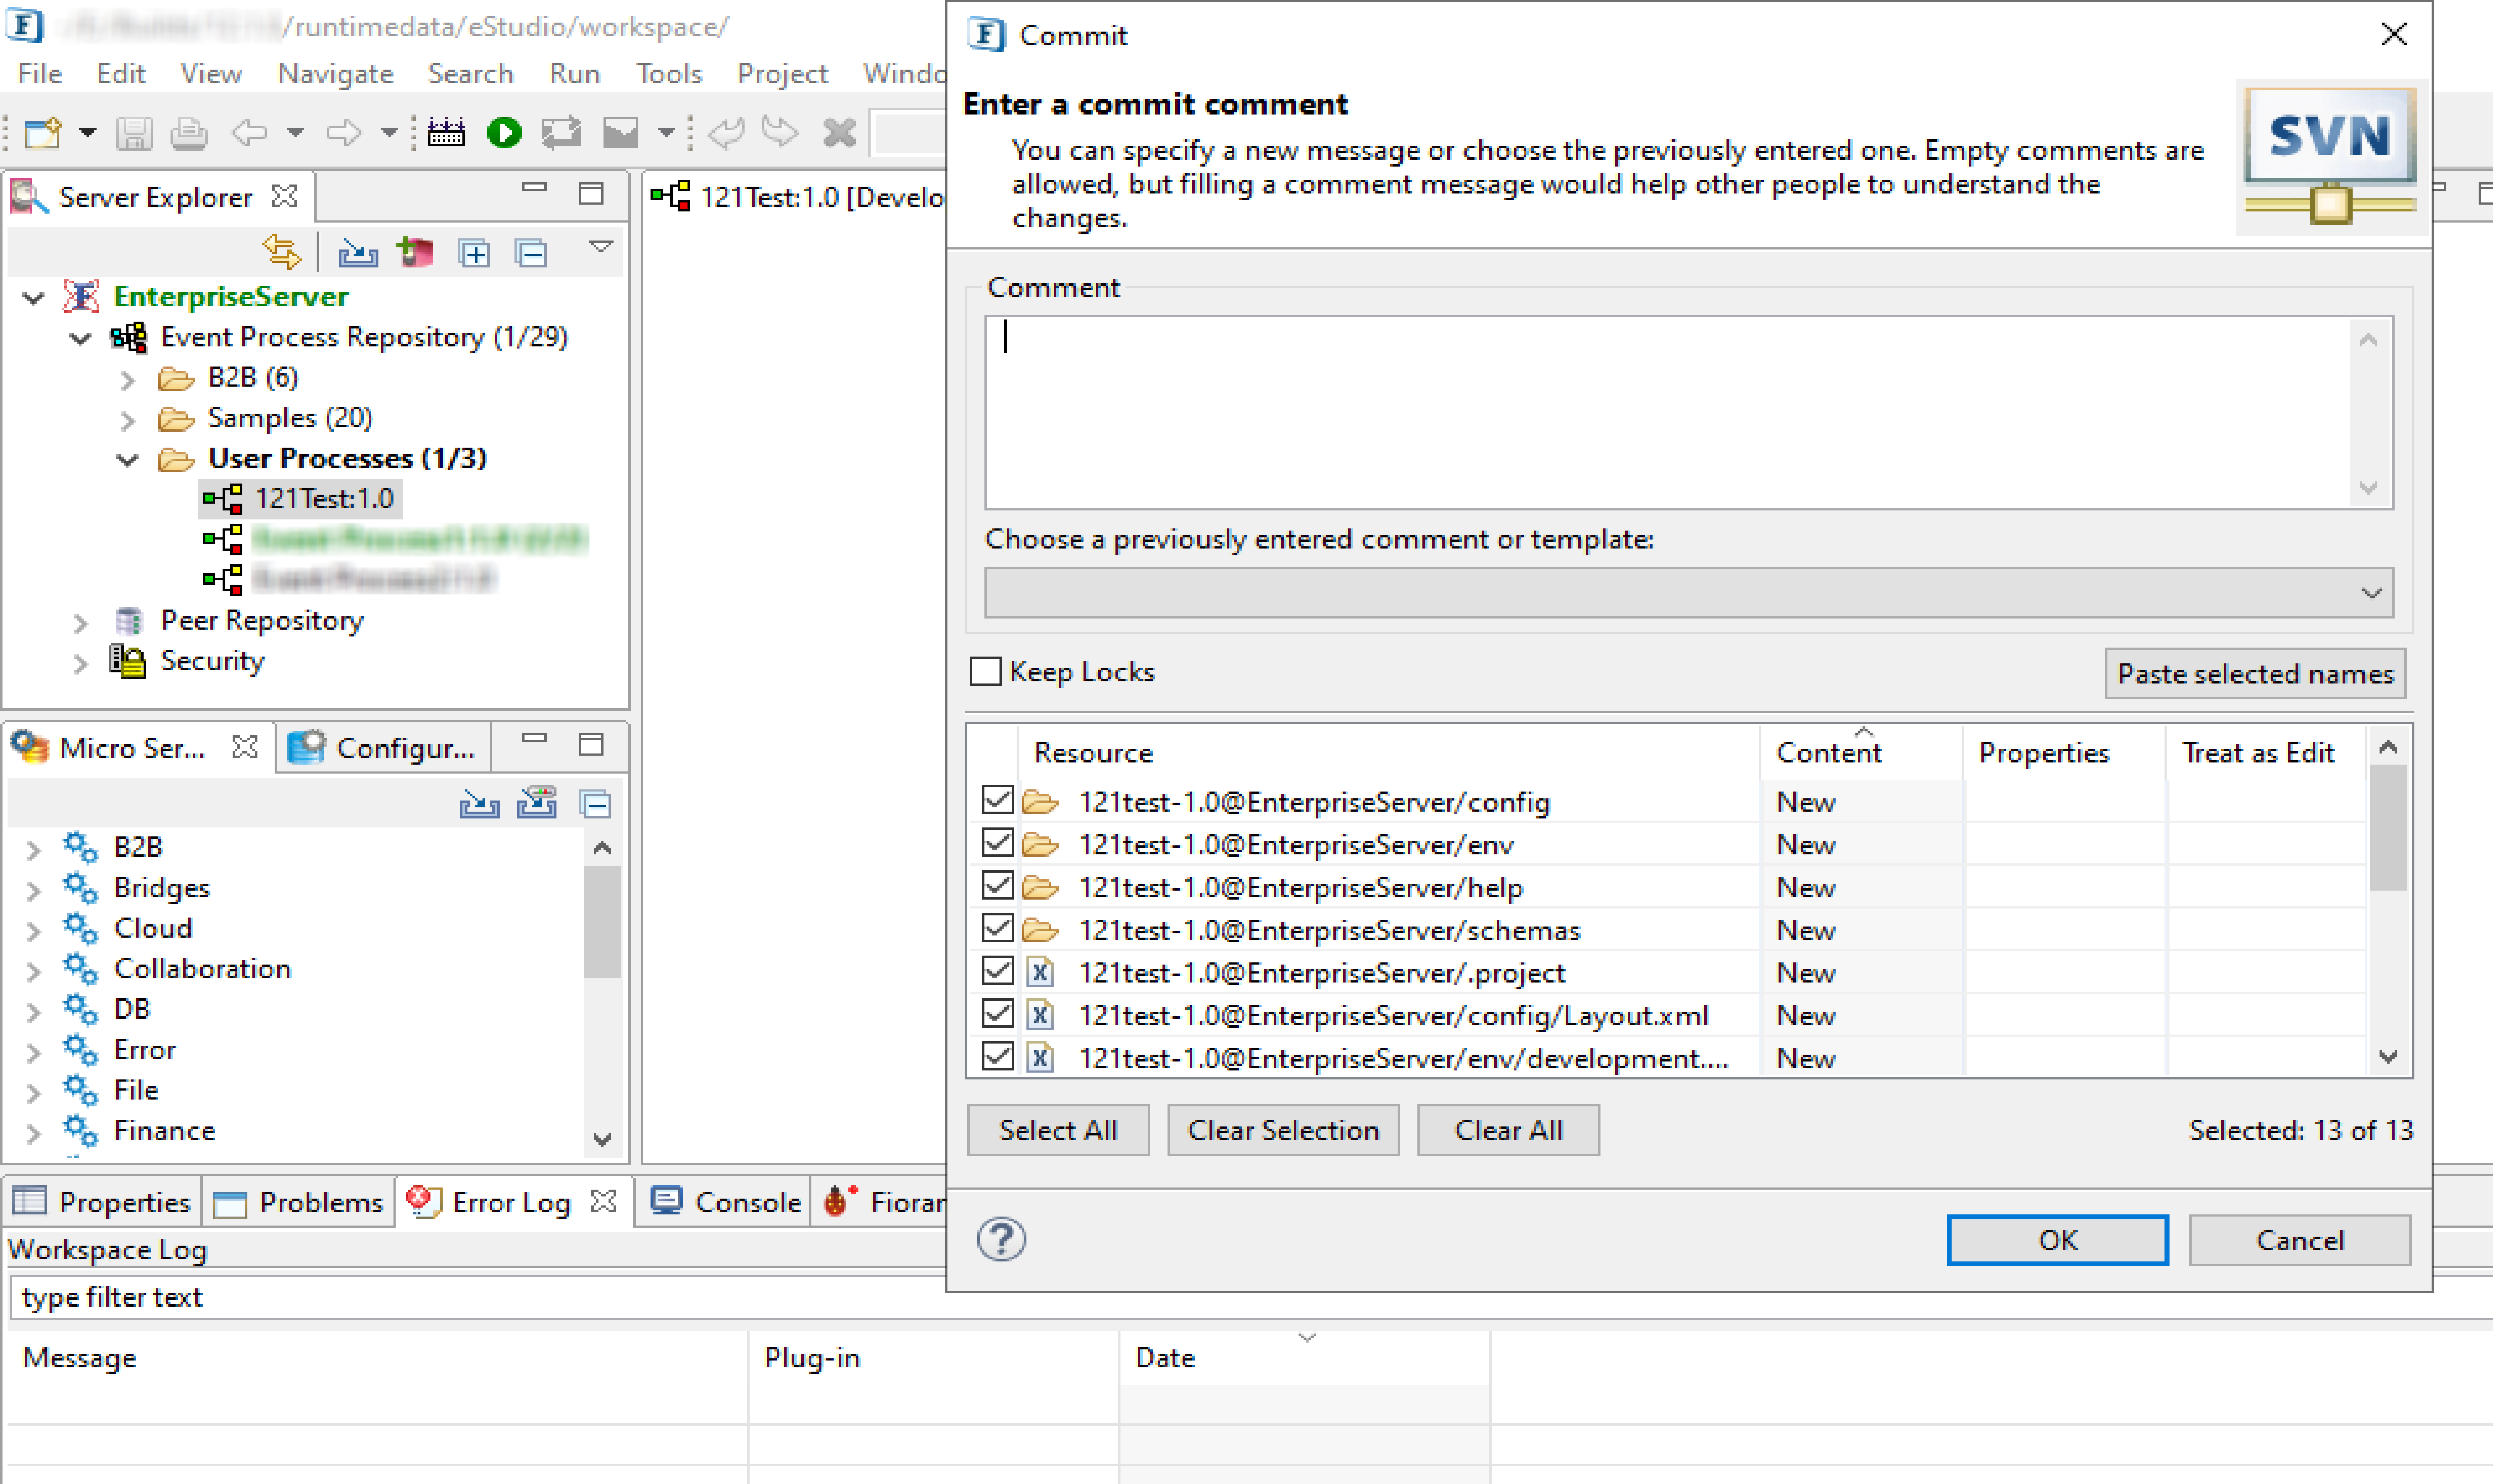Click the forward navigation arrow in toolbar
This screenshot has width=2493, height=1484.
coord(343,132)
